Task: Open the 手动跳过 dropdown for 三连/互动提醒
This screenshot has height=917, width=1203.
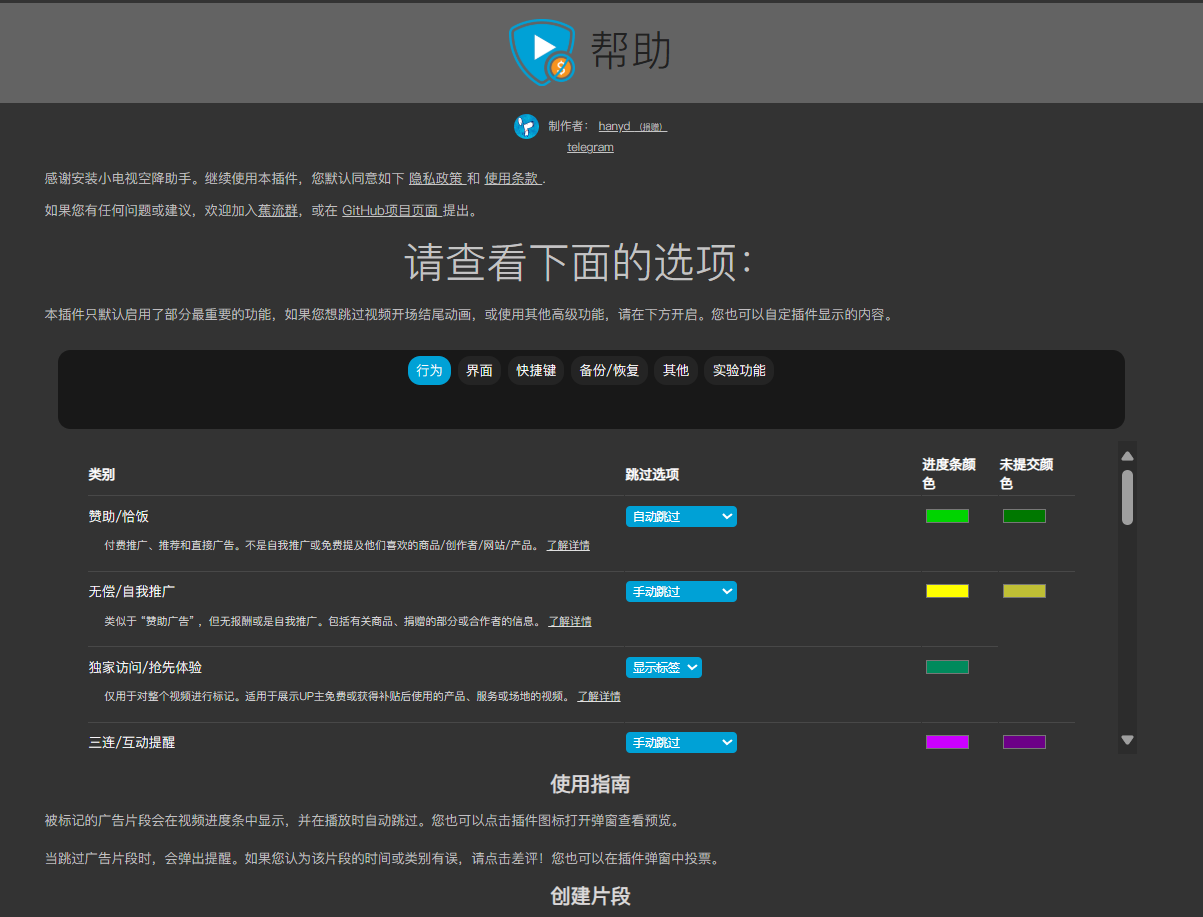Action: coord(681,742)
